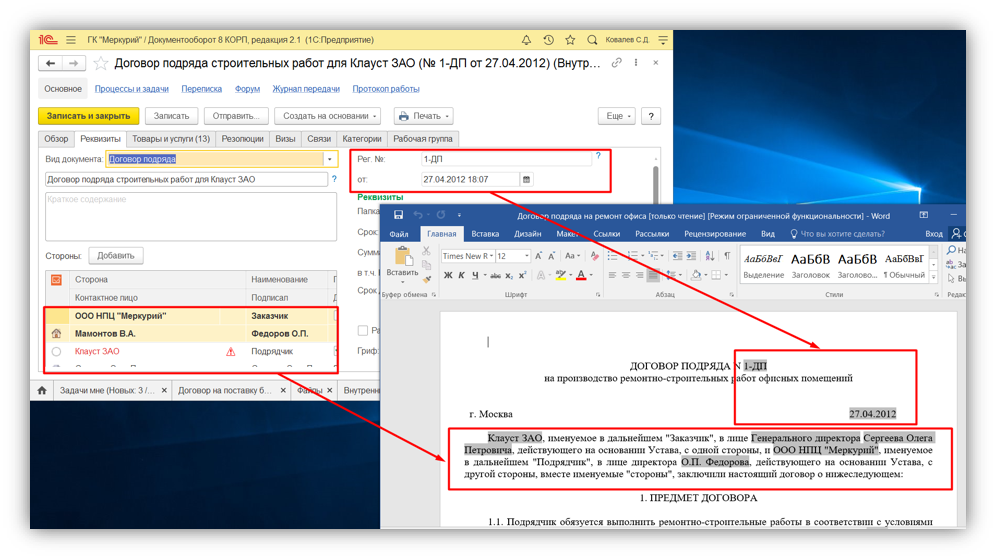This screenshot has width=996, height=558.
Task: Add document to favorites with title star
Action: pyautogui.click(x=100, y=63)
